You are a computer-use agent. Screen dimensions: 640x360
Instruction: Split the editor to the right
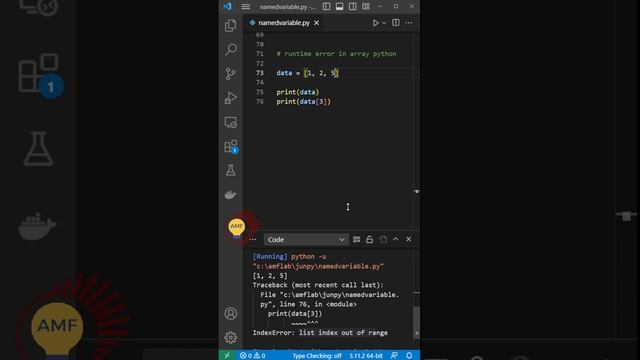point(396,22)
